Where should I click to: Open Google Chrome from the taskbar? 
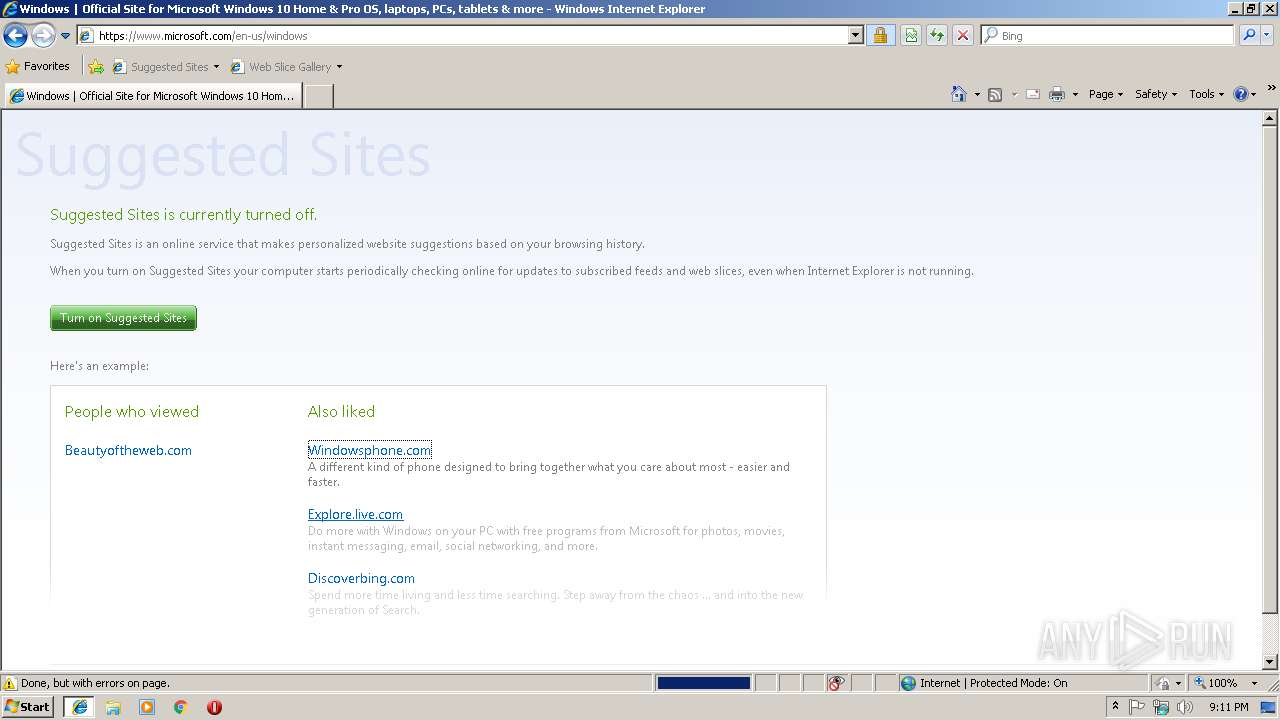[181, 707]
